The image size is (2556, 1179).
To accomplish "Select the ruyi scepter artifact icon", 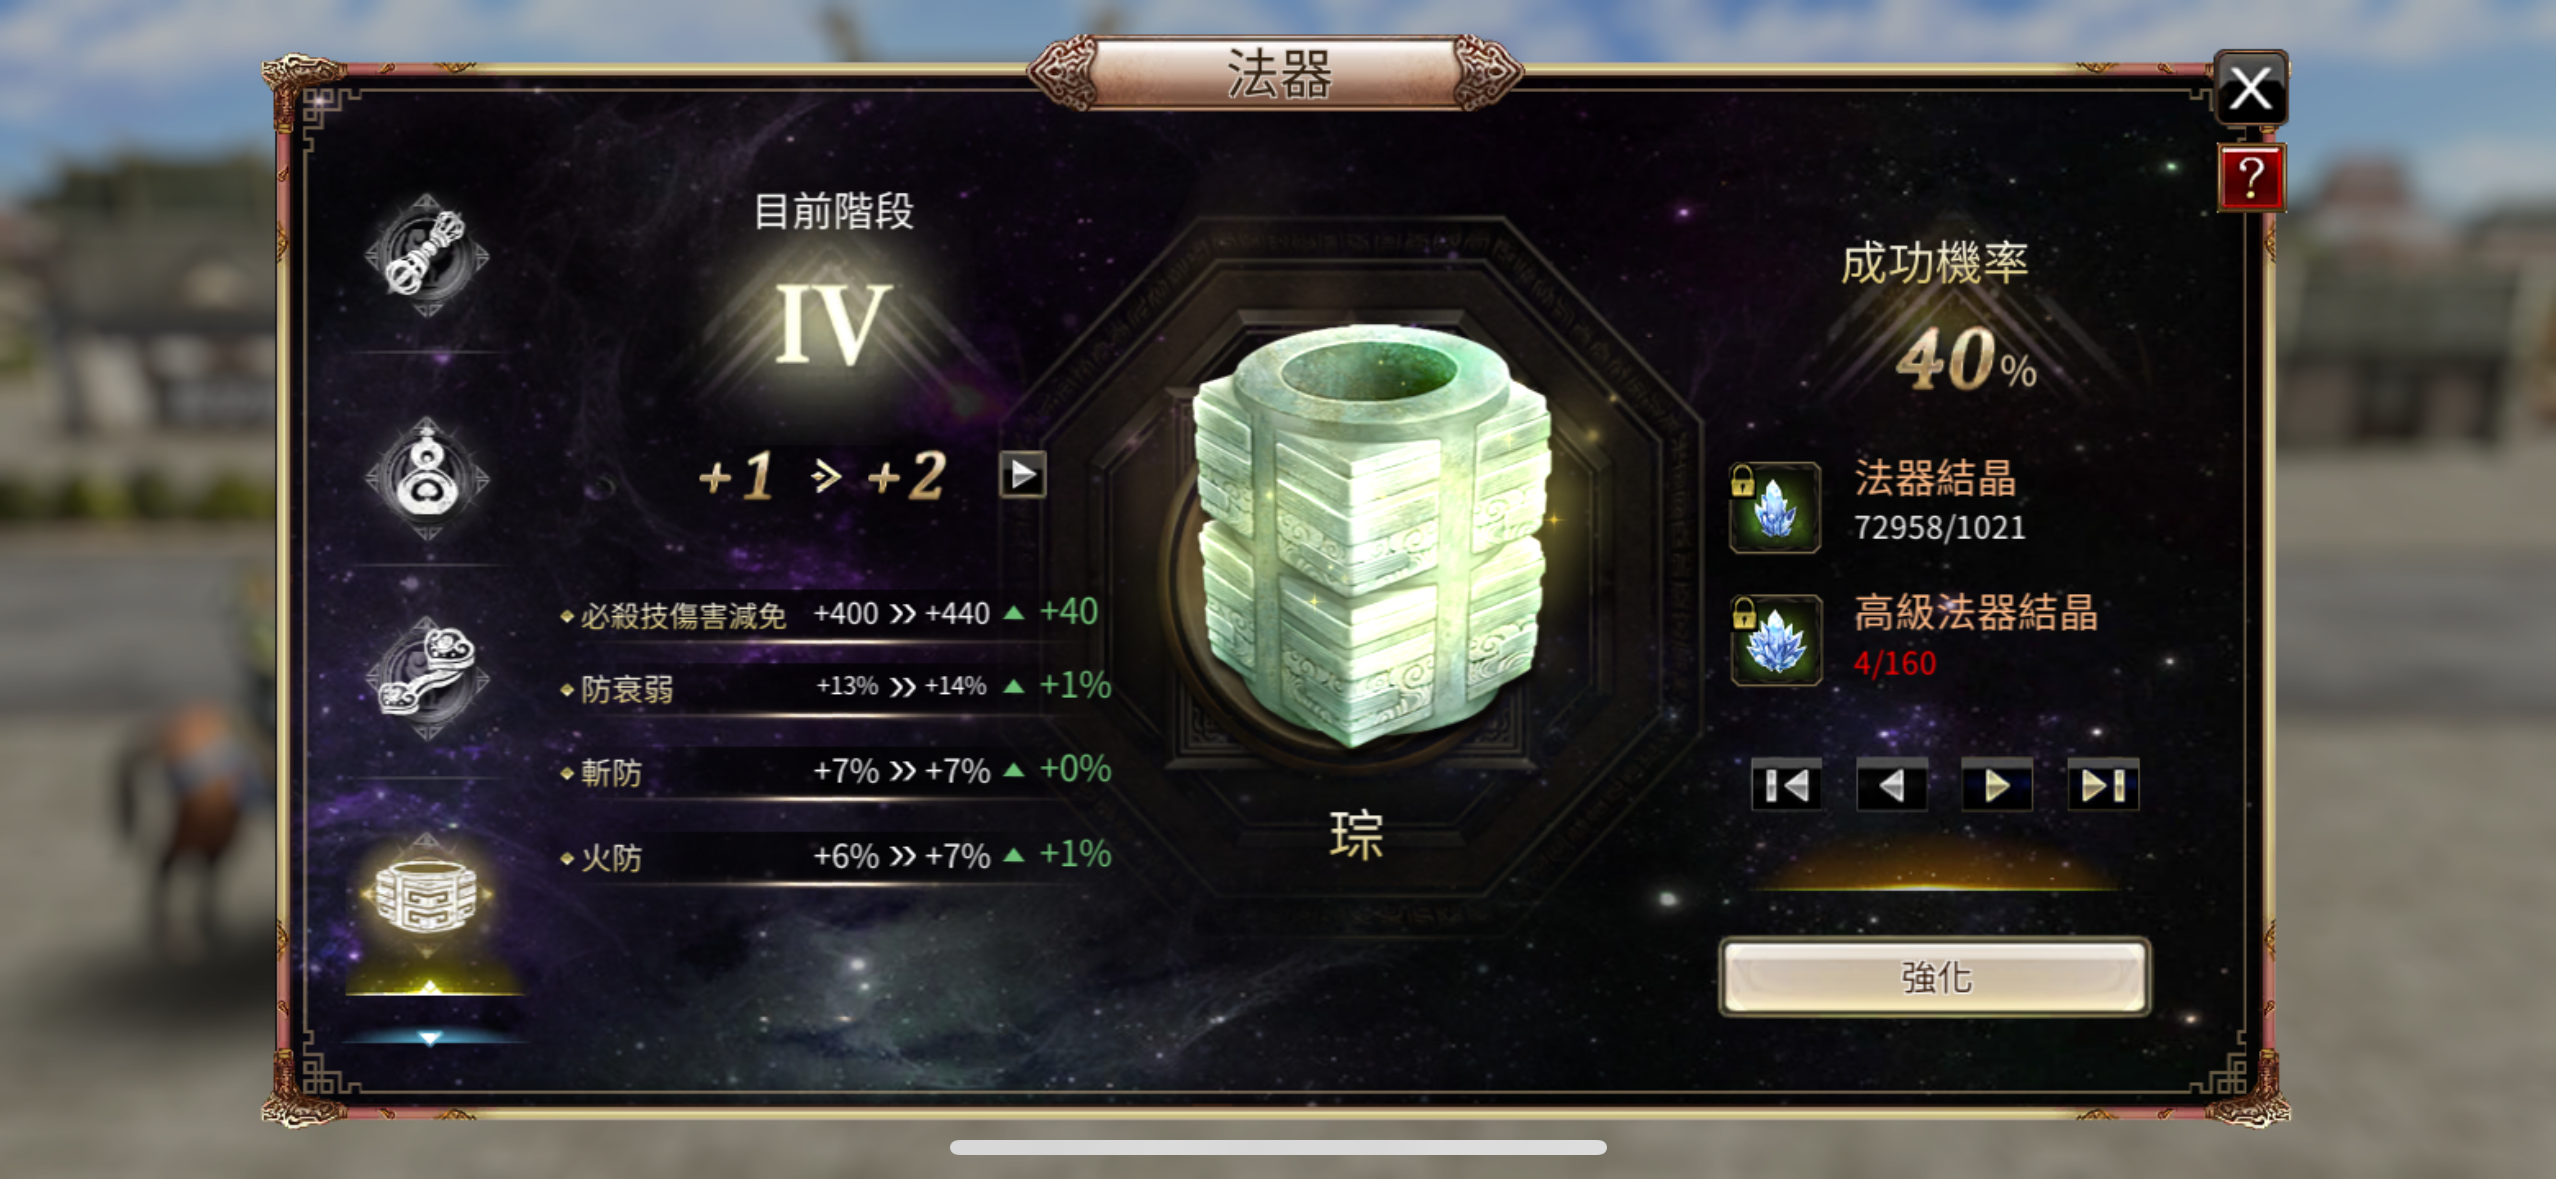I will coord(427,678).
